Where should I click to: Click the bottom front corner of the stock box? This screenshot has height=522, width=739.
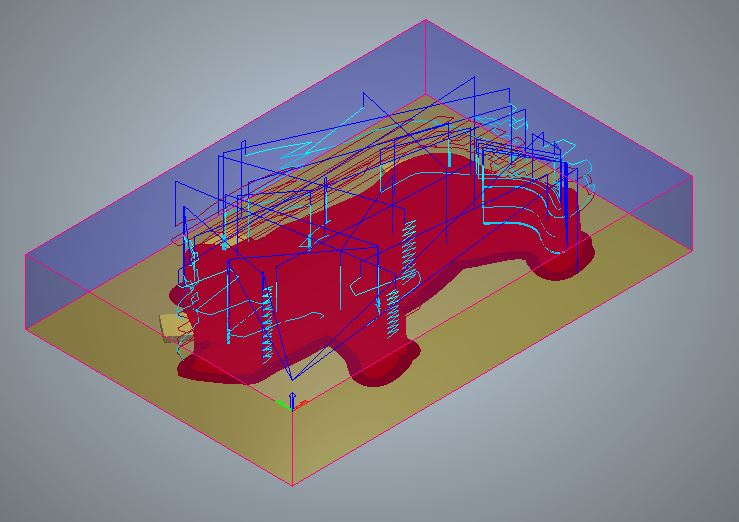coord(292,485)
